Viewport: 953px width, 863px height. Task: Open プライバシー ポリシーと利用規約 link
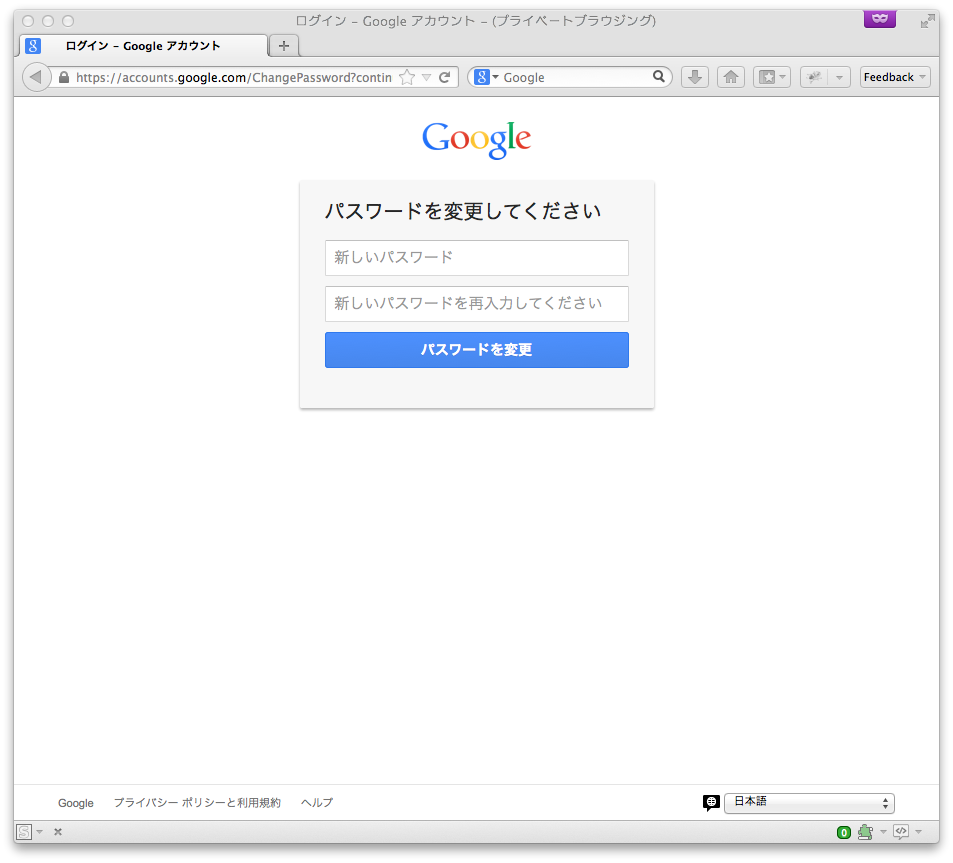pyautogui.click(x=198, y=803)
